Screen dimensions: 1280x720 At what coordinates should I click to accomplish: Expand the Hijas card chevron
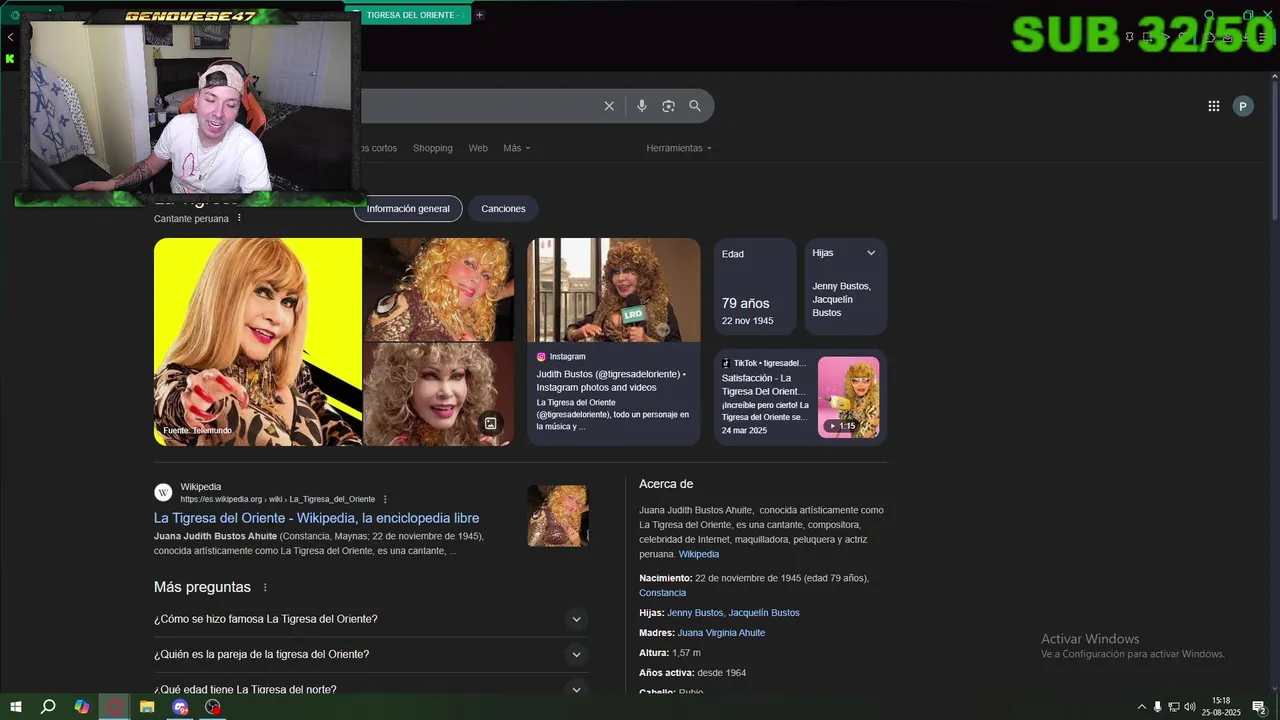[x=871, y=253]
